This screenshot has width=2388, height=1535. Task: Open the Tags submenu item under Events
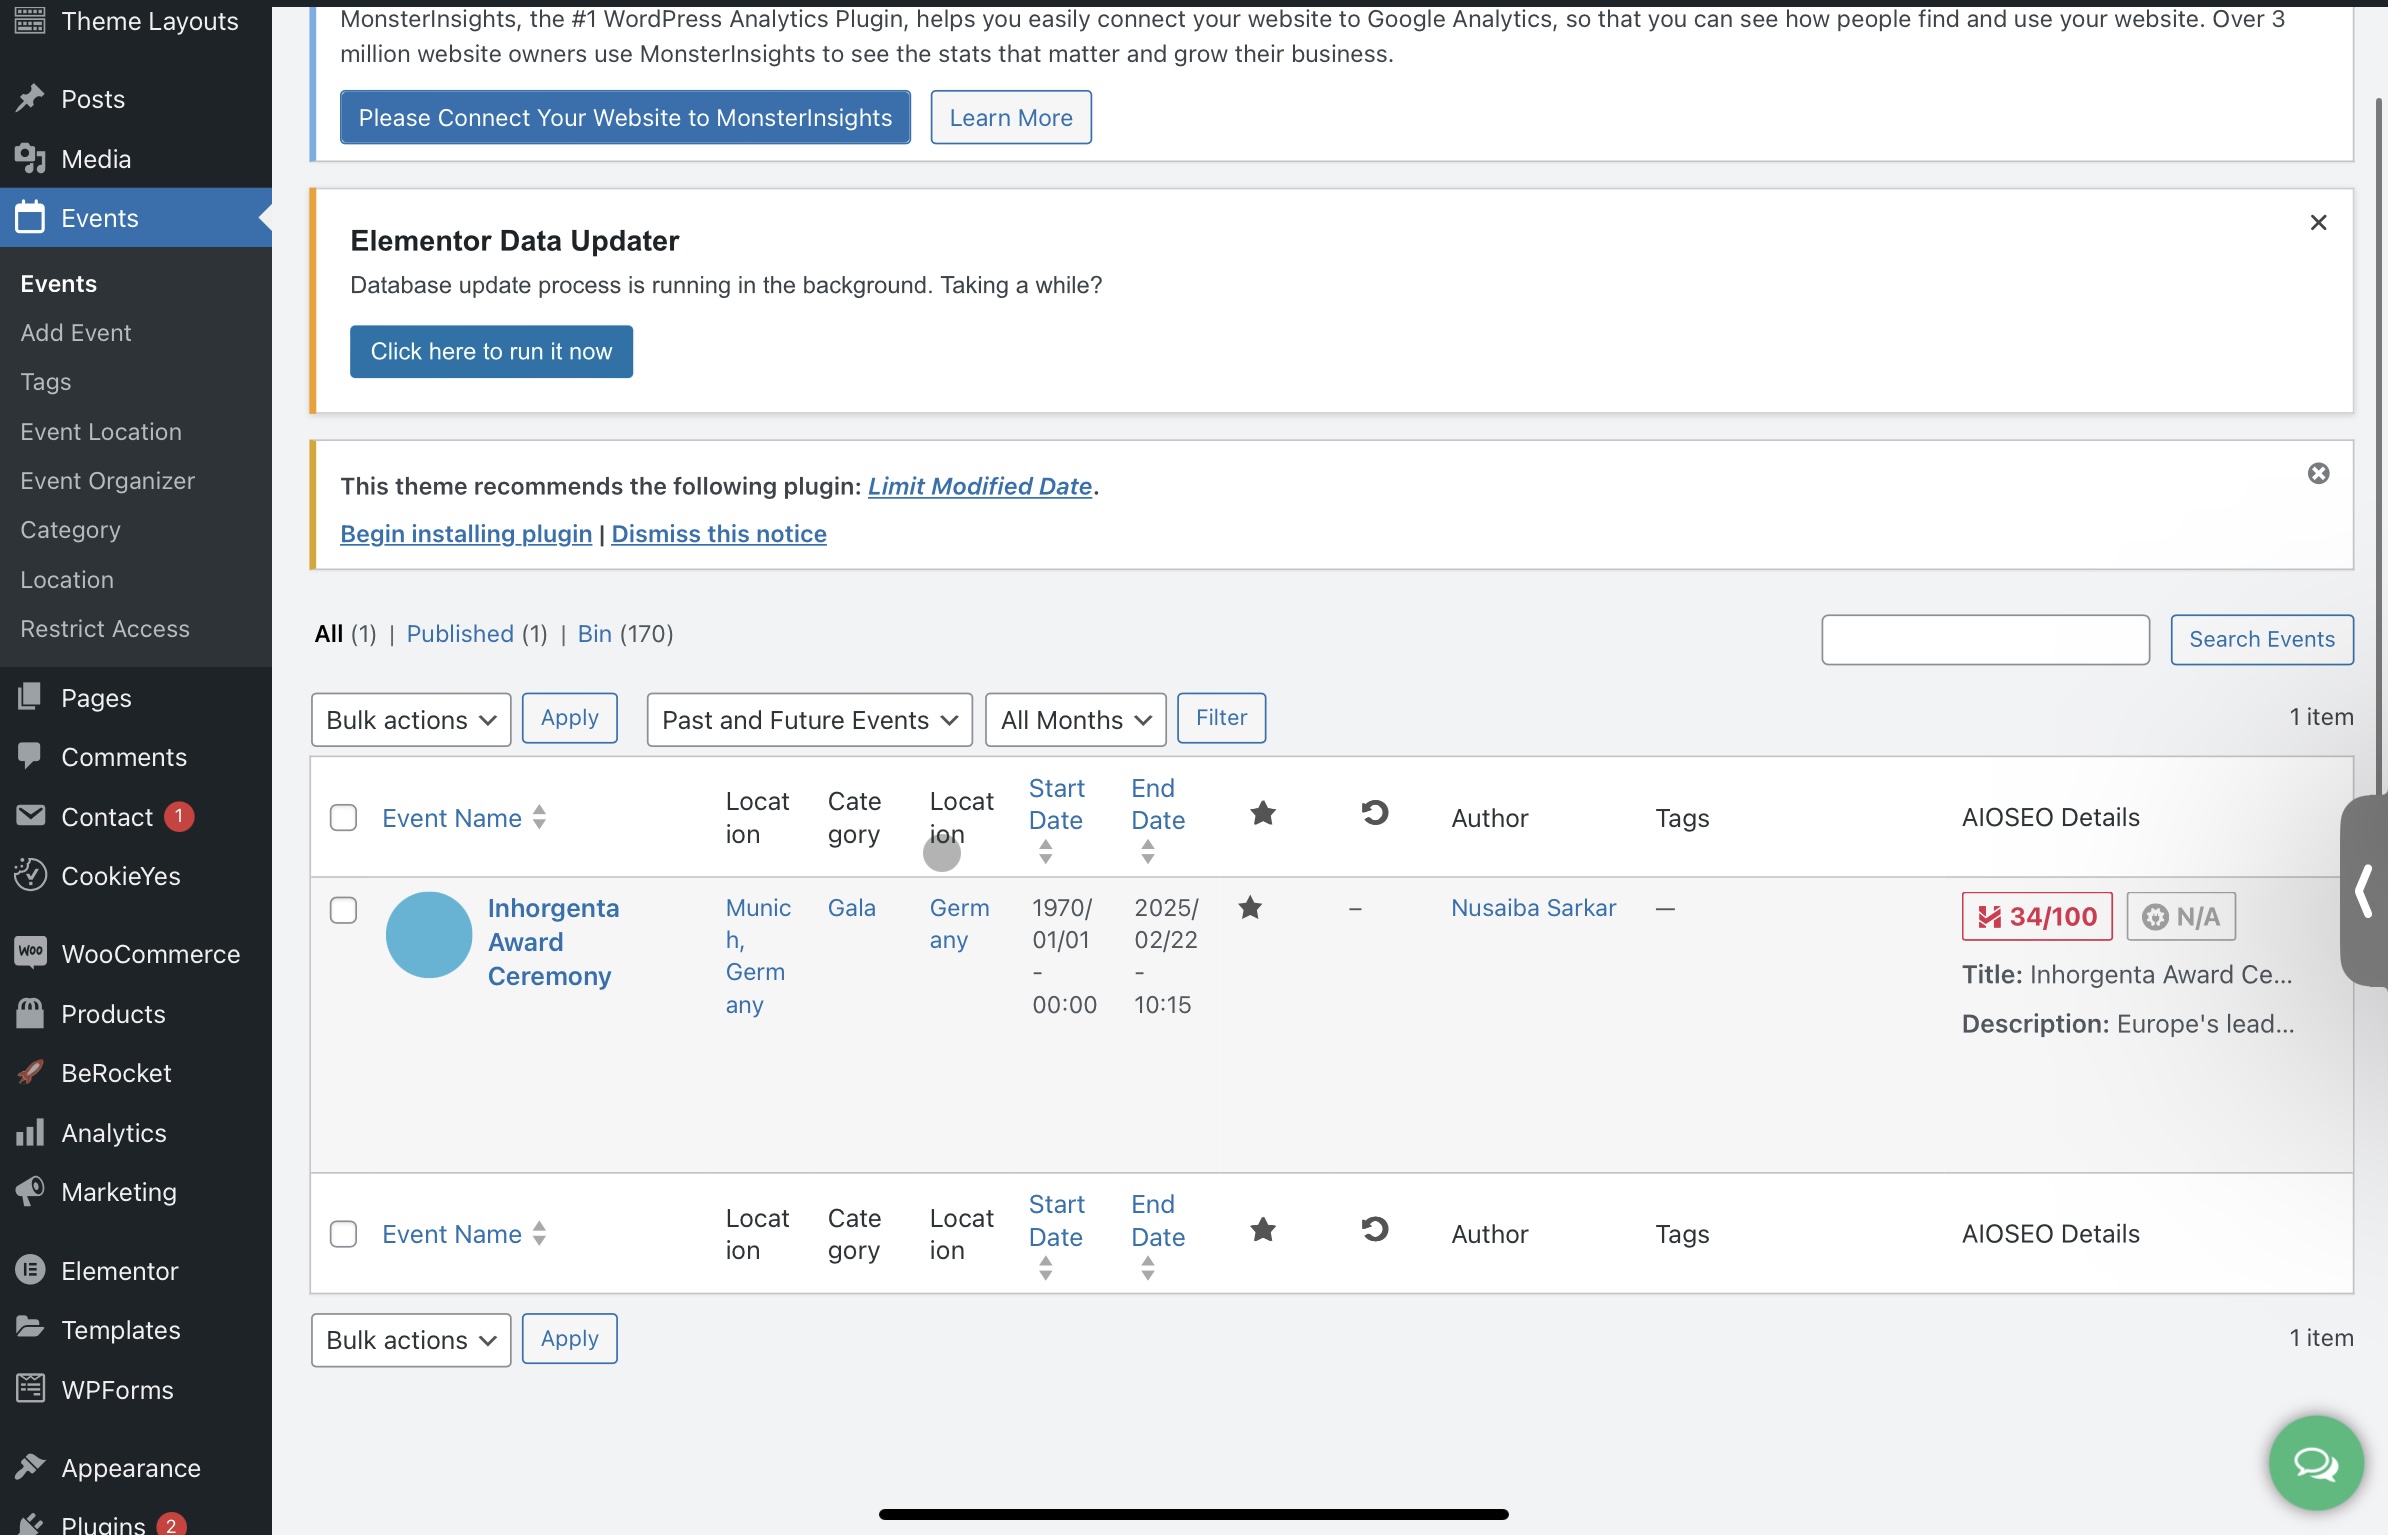coord(46,382)
